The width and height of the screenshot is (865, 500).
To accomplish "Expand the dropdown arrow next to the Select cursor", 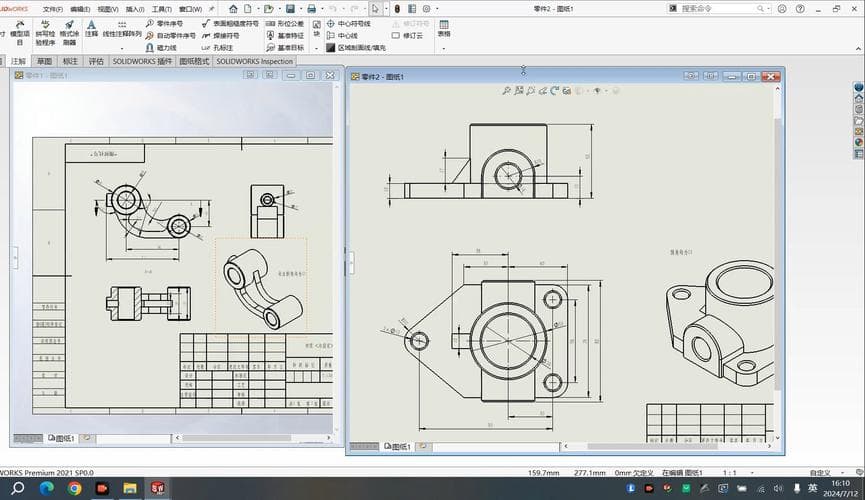I will 386,9.
